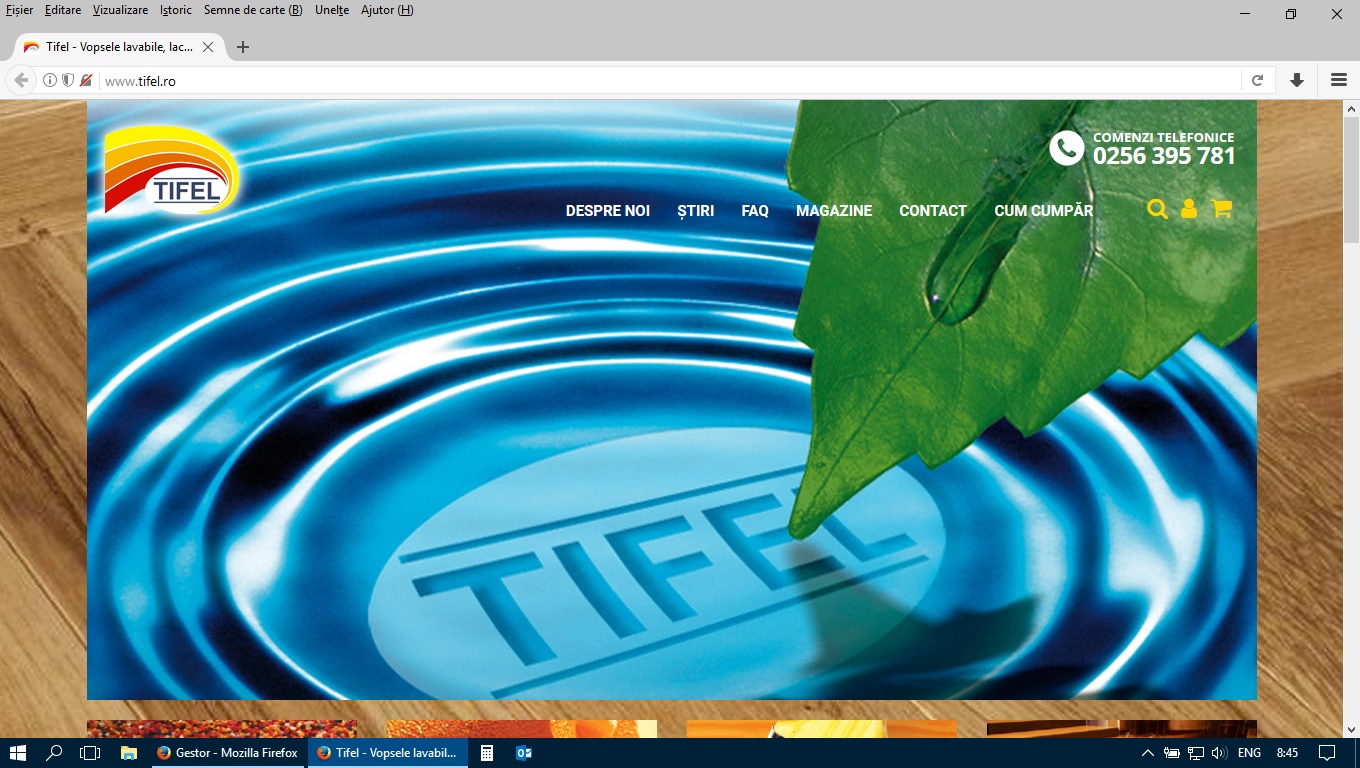Close the Tifel browser tab

pyautogui.click(x=208, y=47)
